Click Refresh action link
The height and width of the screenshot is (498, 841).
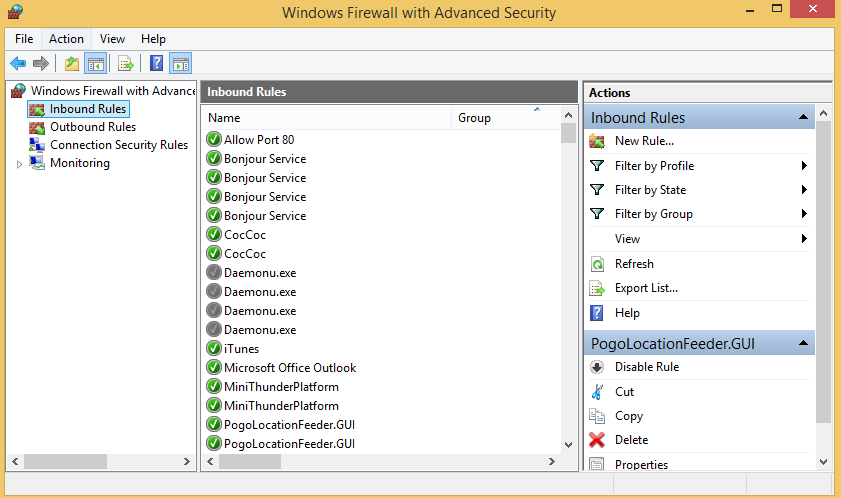(x=634, y=264)
